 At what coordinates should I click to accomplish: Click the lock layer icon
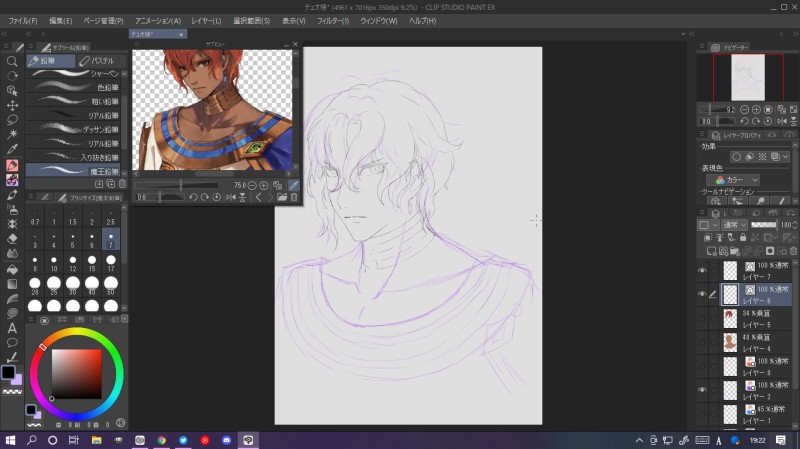[743, 238]
